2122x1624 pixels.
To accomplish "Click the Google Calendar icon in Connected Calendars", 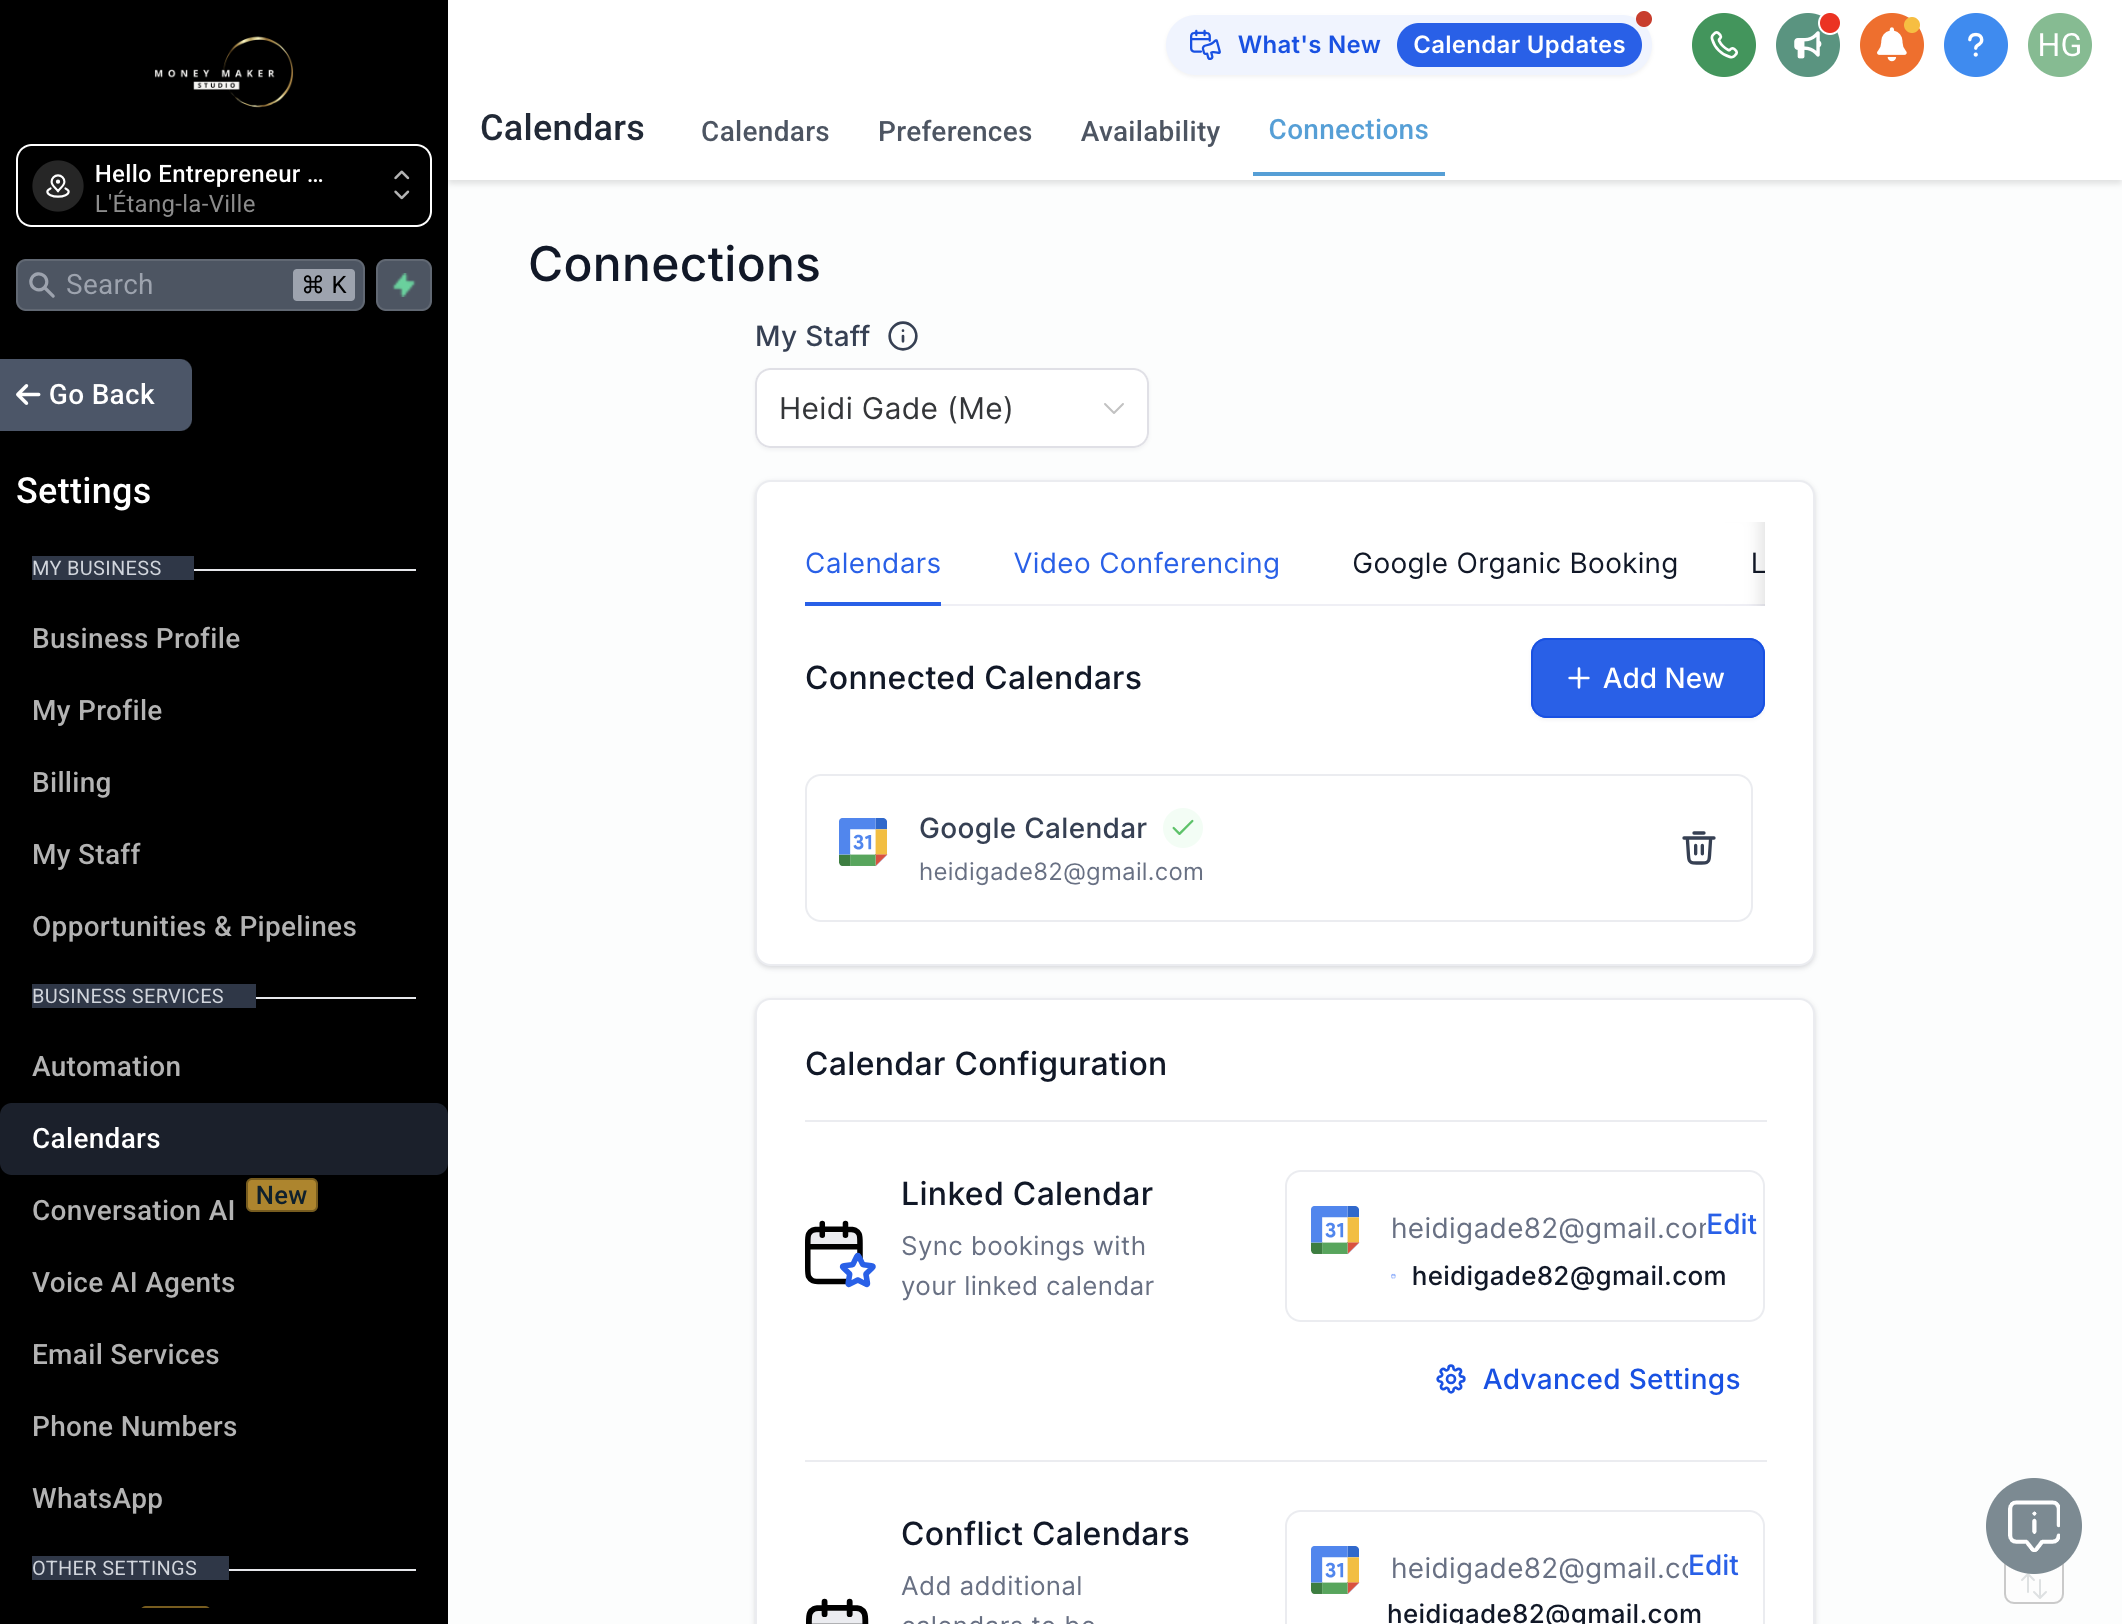I will pyautogui.click(x=863, y=842).
